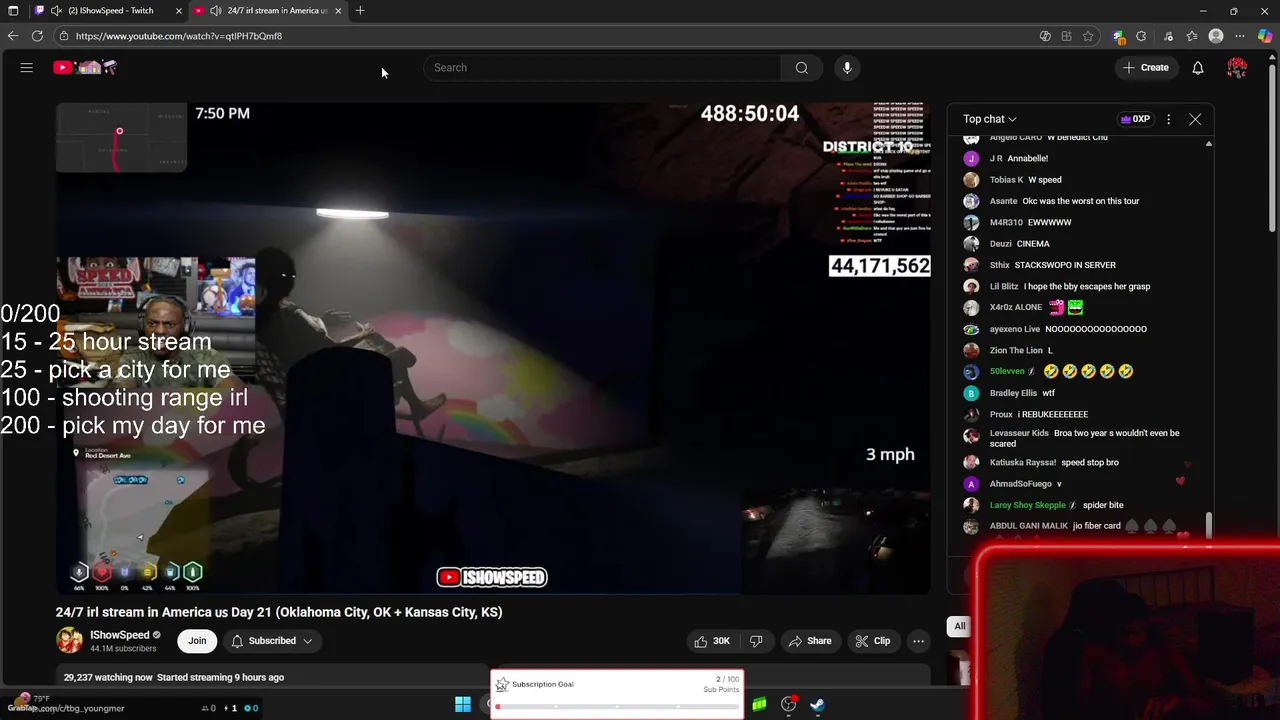This screenshot has width=1280, height=720.
Task: Click the search magnifier button
Action: coord(801,68)
